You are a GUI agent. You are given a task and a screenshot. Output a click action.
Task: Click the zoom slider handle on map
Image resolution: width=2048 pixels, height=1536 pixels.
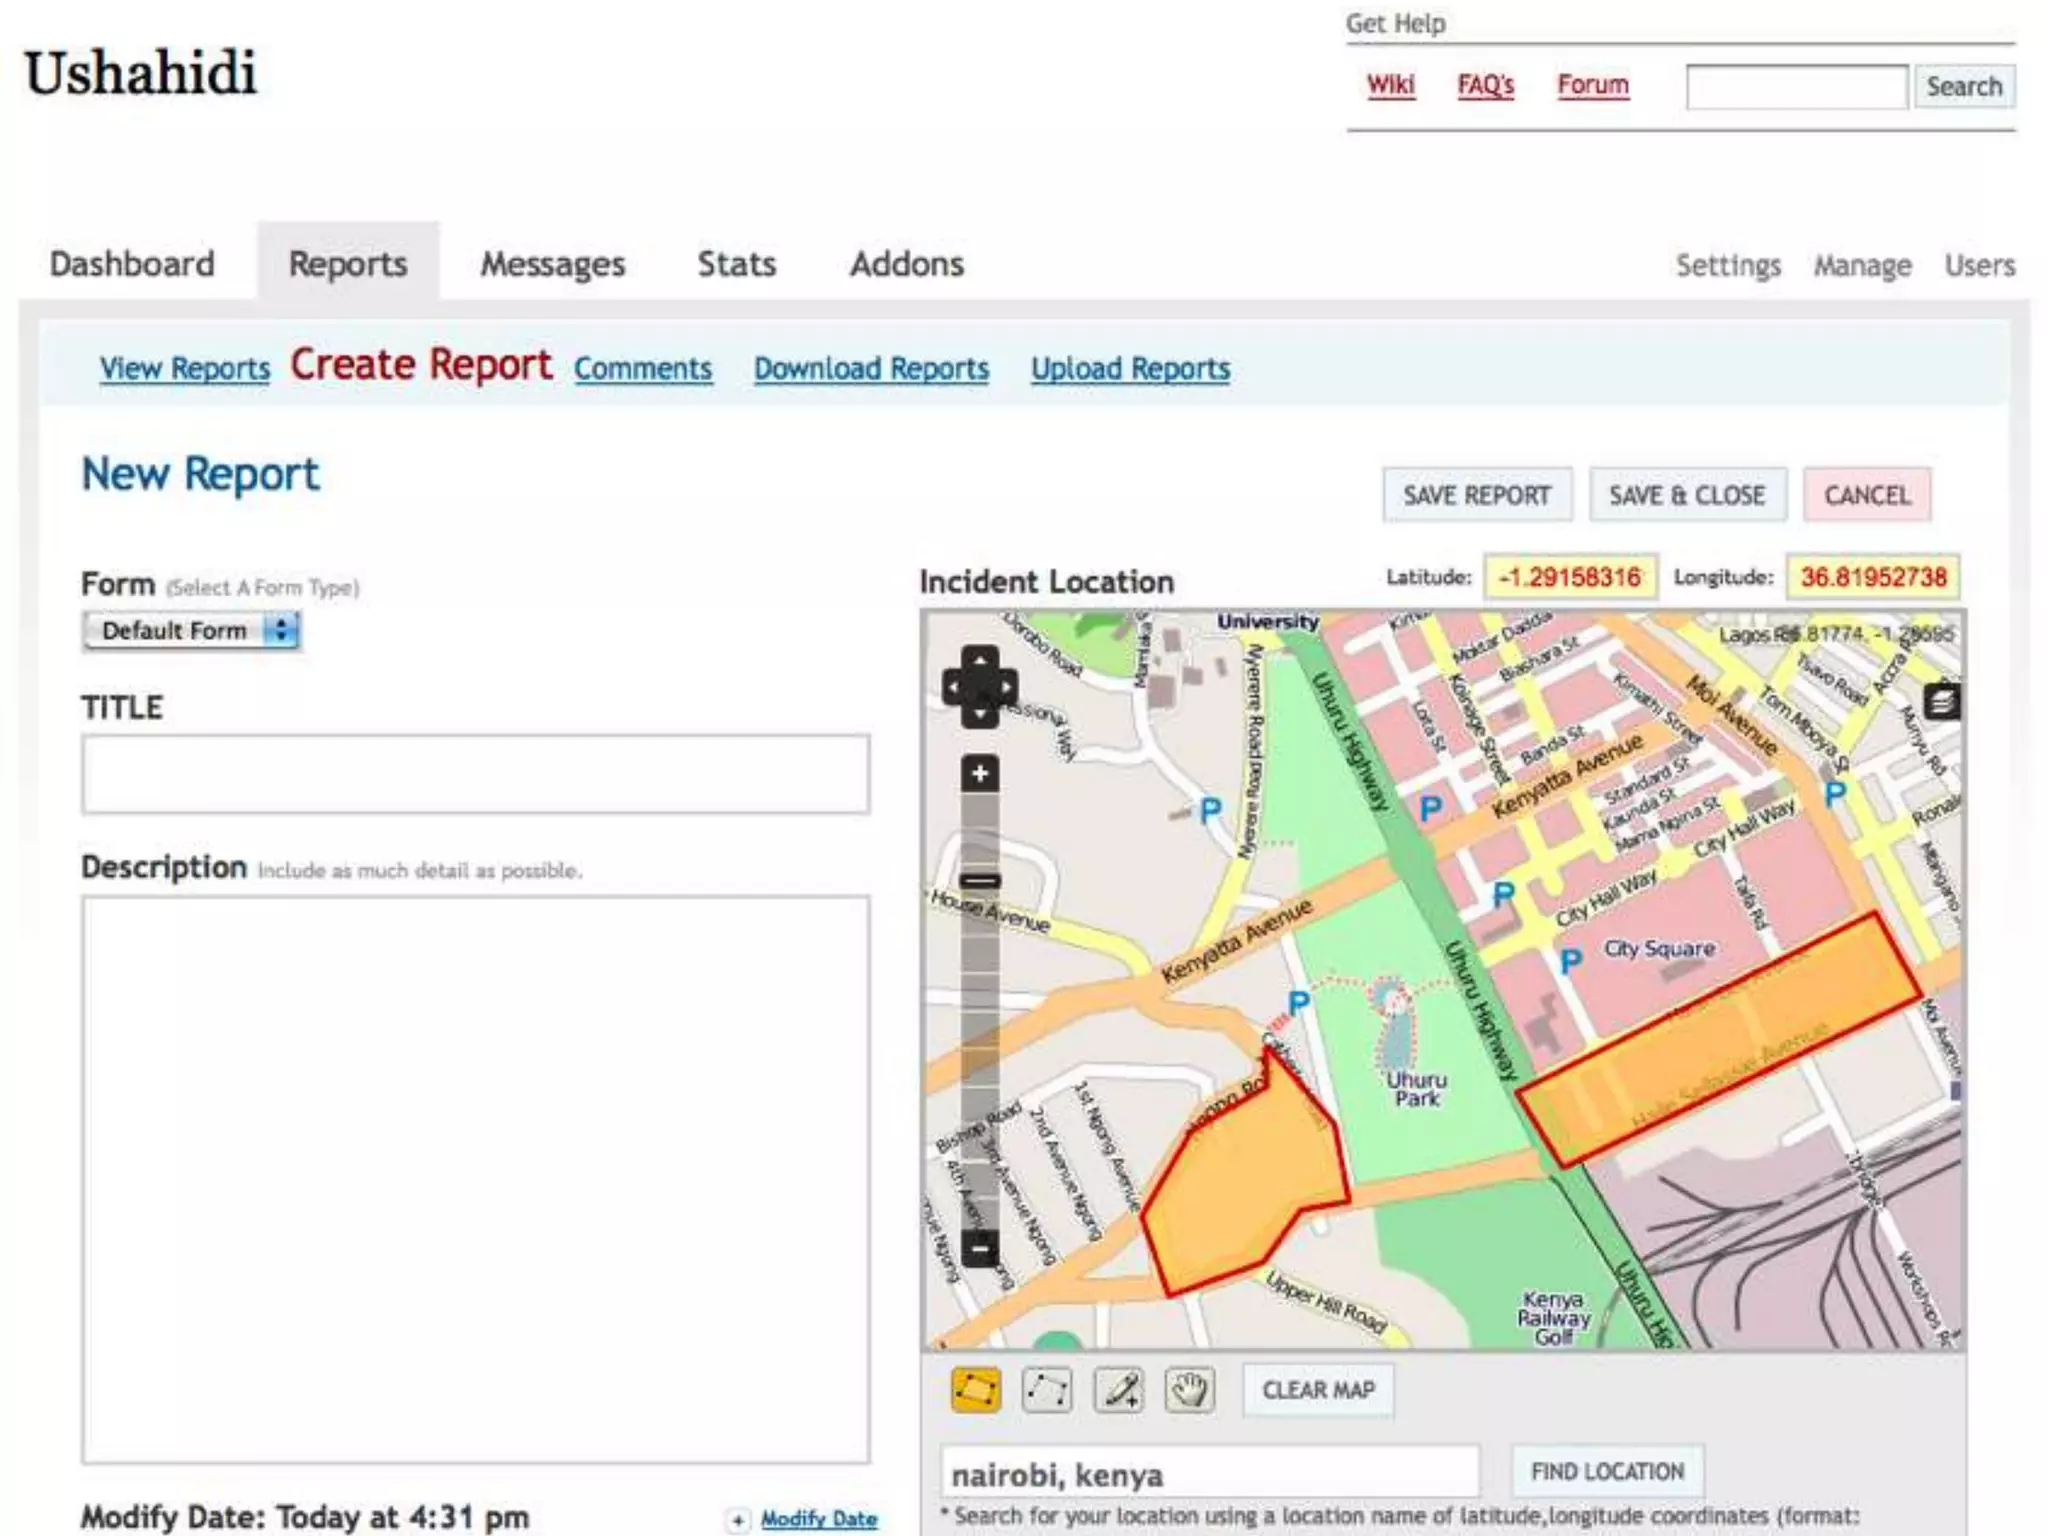pyautogui.click(x=980, y=881)
